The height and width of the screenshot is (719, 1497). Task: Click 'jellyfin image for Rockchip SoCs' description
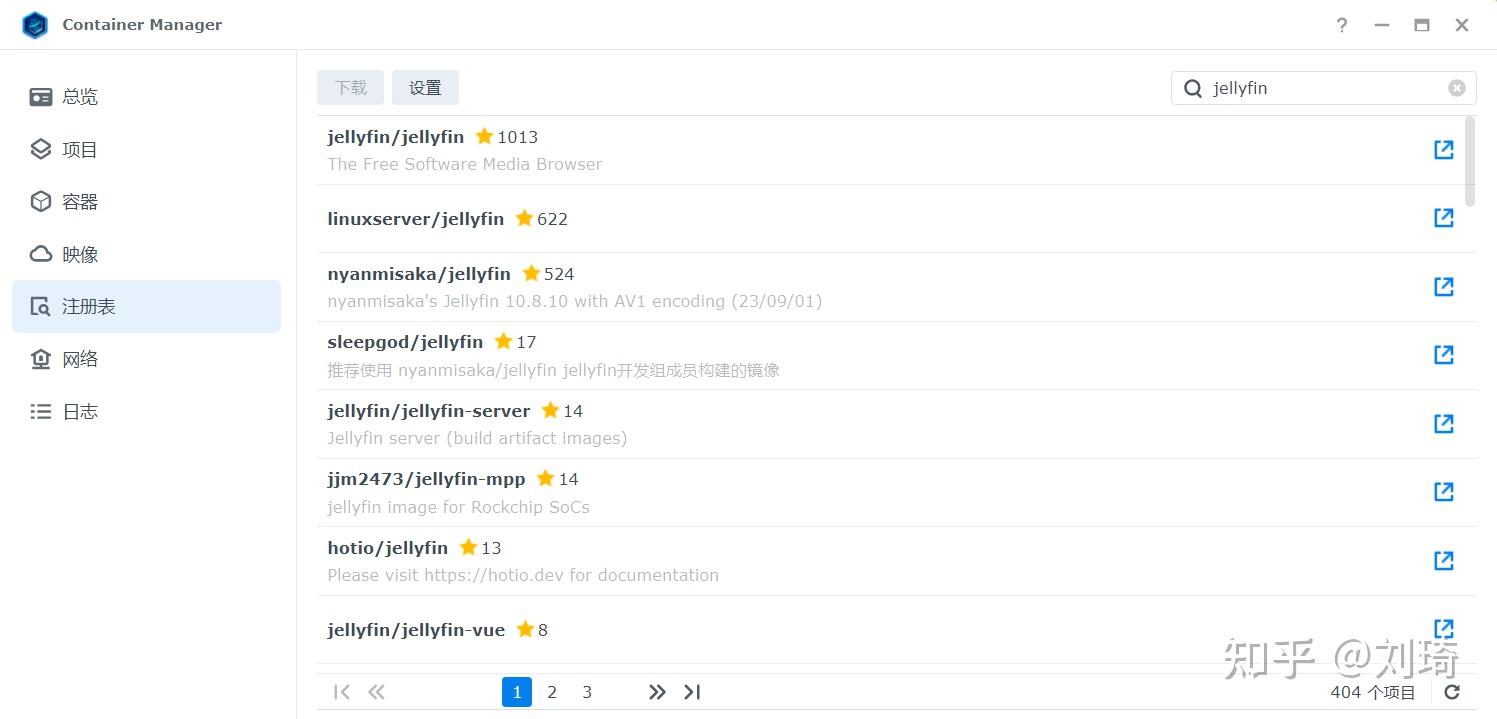click(x=458, y=507)
